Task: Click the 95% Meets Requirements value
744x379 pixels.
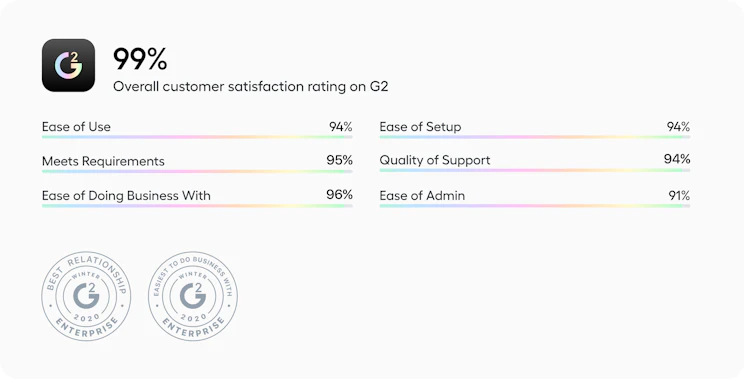Action: pyautogui.click(x=340, y=160)
